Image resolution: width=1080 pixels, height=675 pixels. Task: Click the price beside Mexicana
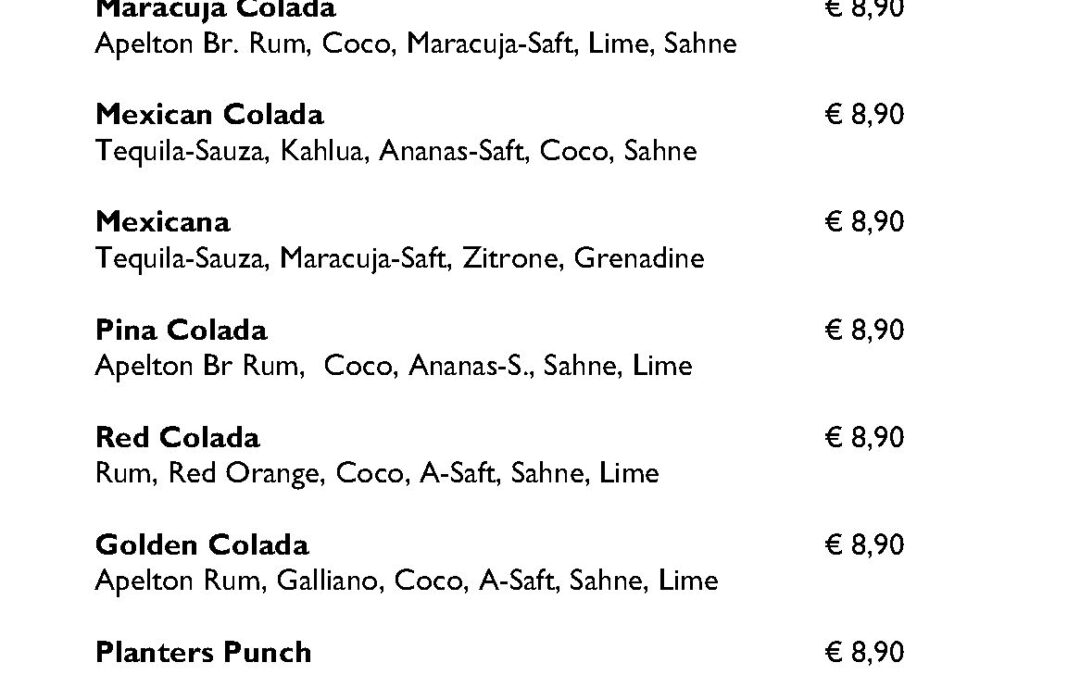(x=864, y=222)
